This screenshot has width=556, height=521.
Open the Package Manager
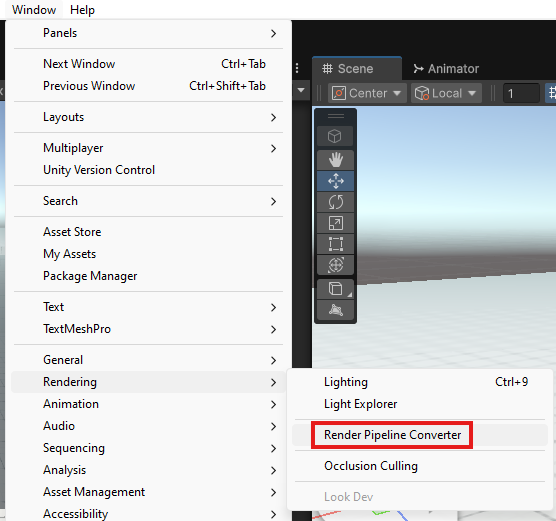click(x=148, y=276)
